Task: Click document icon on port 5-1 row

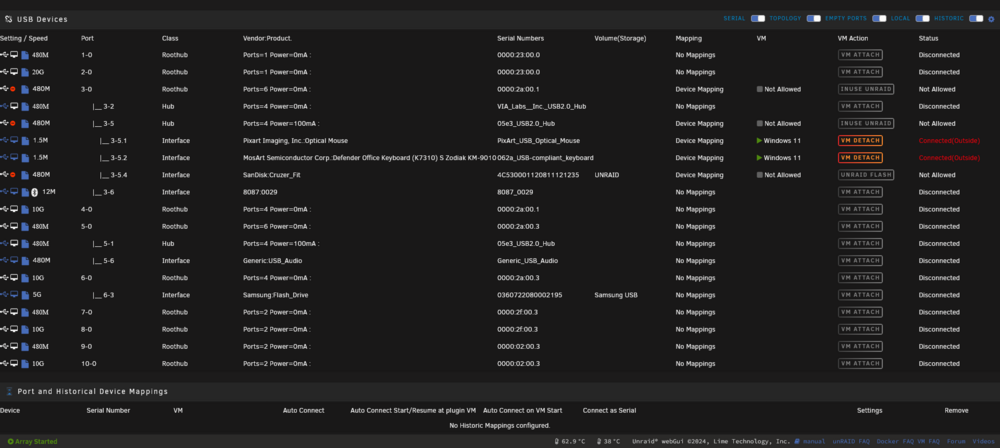Action: [x=25, y=244]
